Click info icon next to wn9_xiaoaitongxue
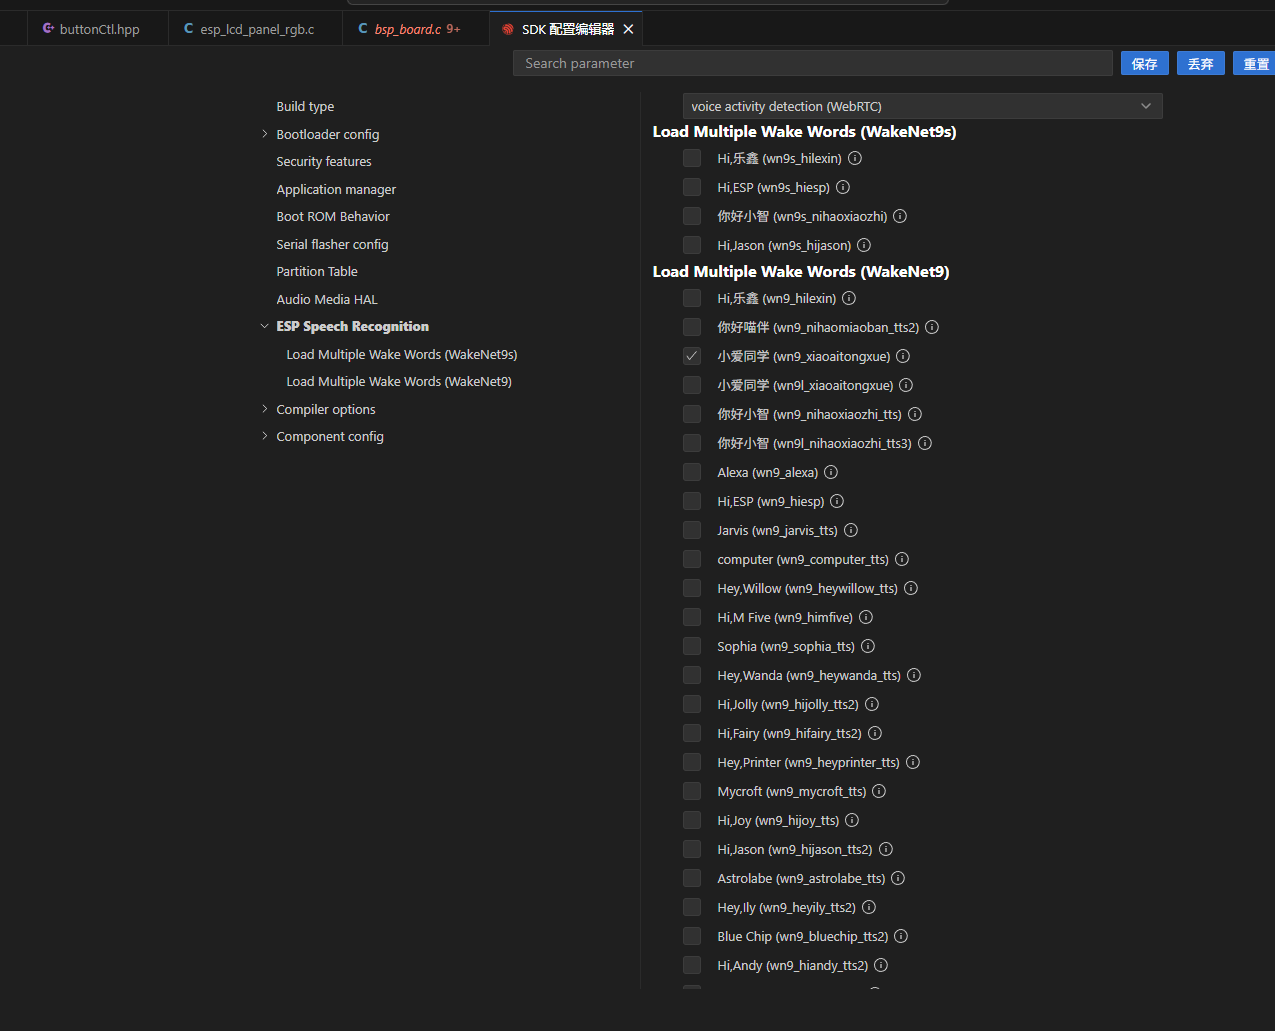This screenshot has height=1031, width=1275. 903,356
